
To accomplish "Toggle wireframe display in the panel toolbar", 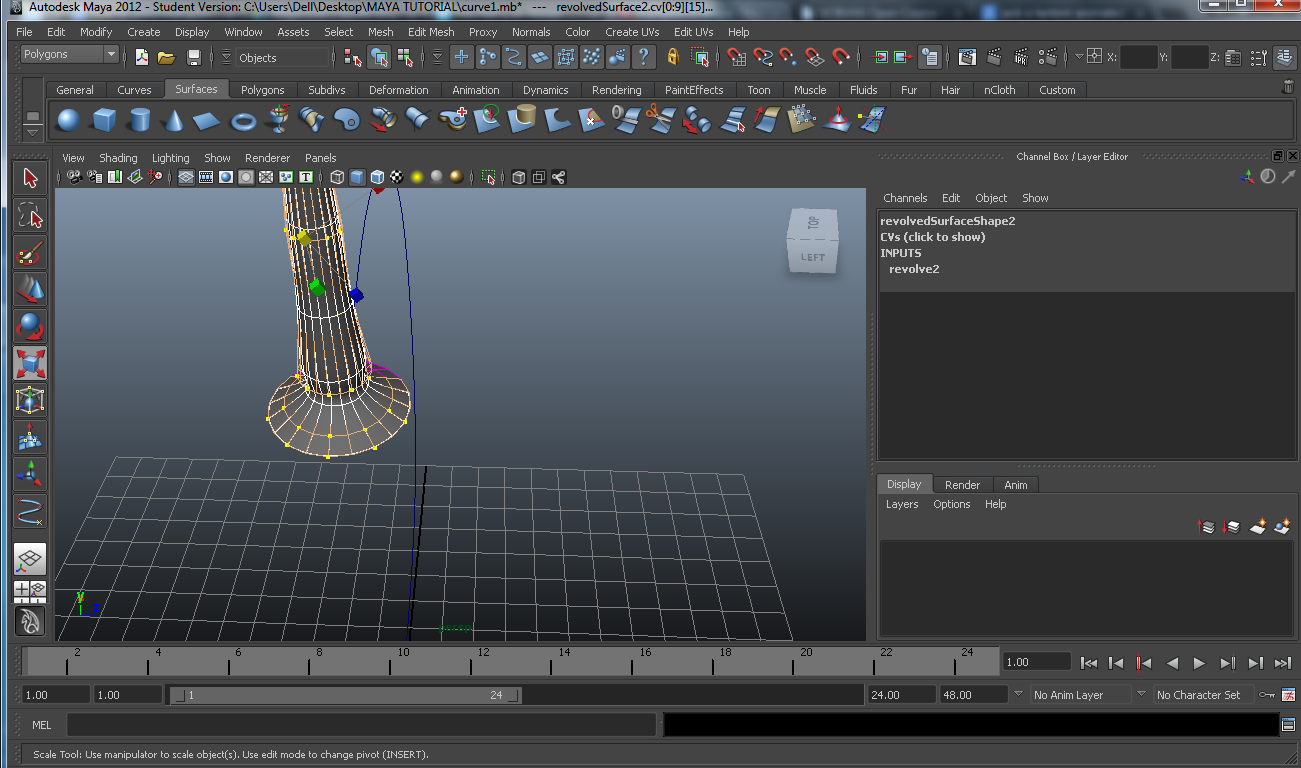I will (337, 177).
